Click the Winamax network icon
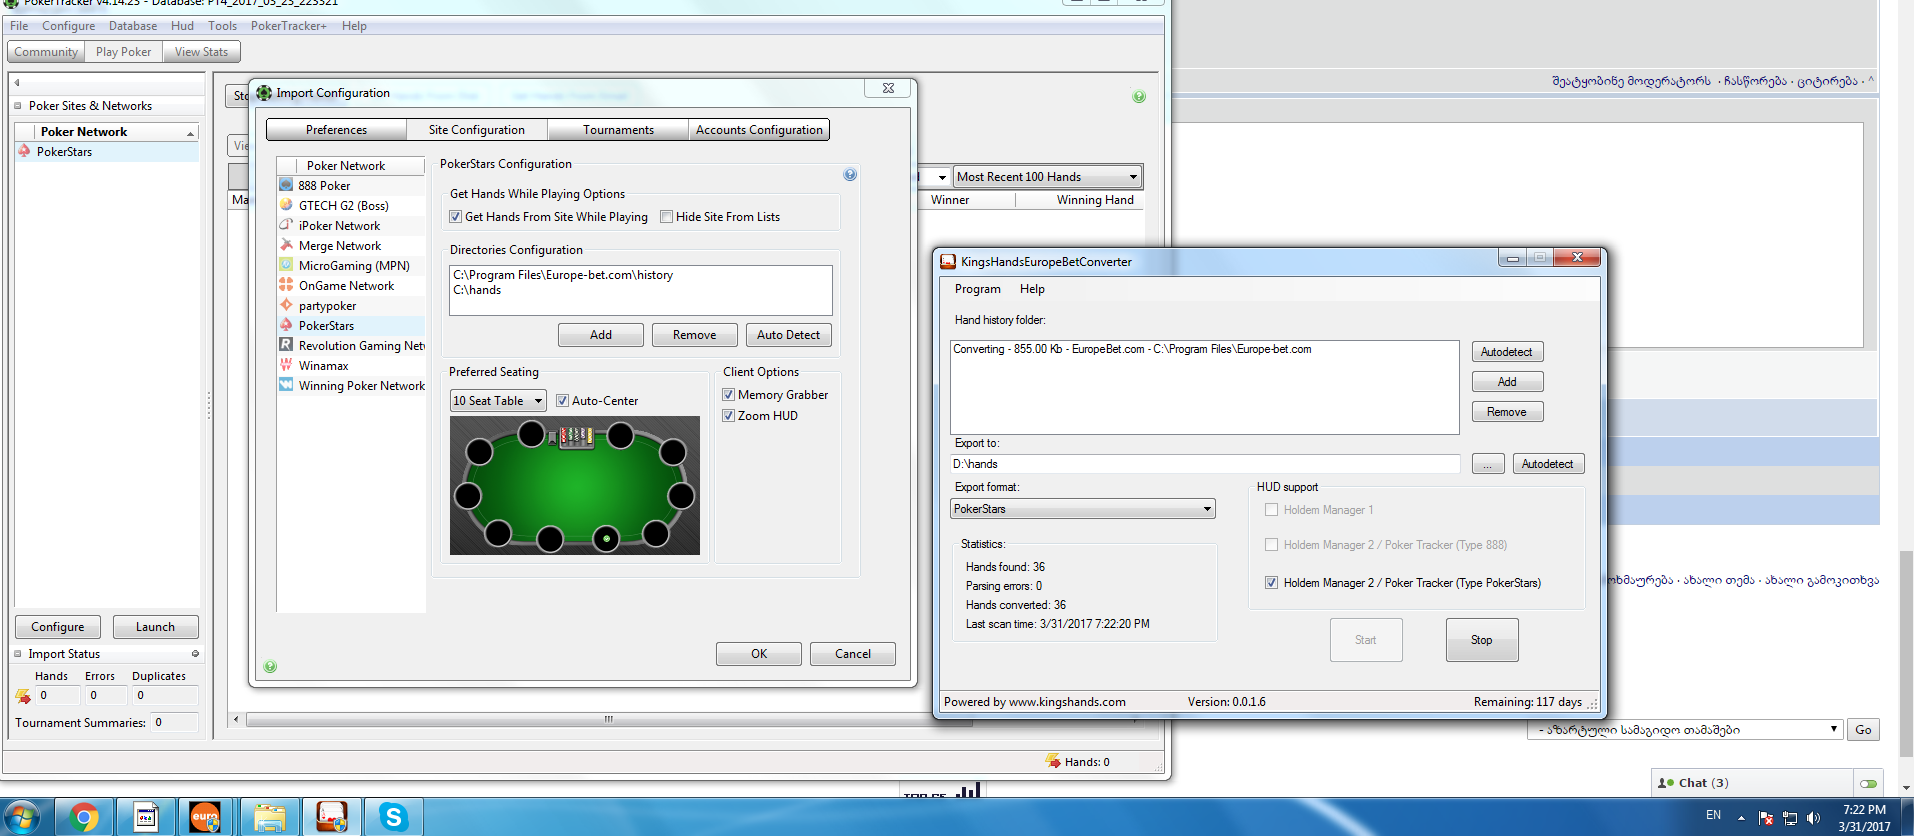 point(286,365)
